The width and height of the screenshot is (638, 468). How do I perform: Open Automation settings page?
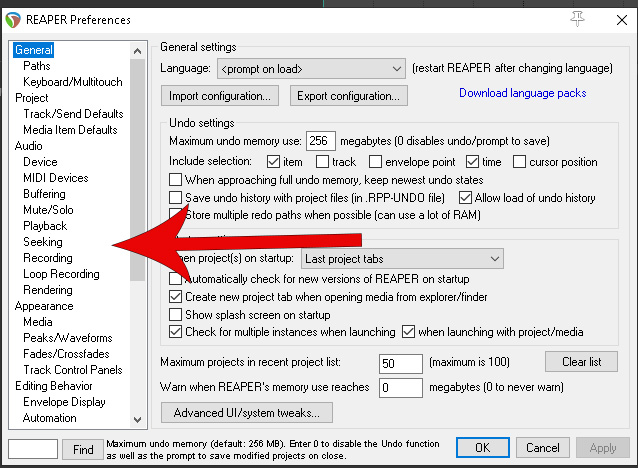coord(49,418)
